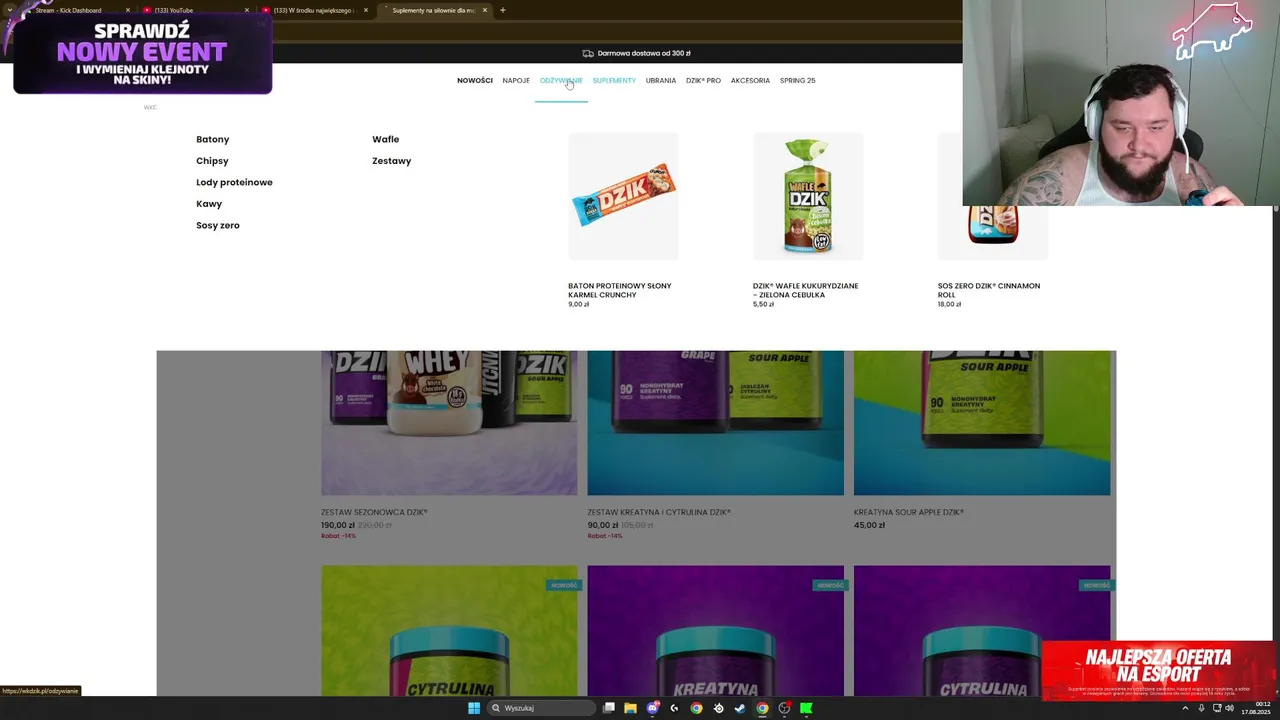
Task: Close the (133) YouTube tab
Action: [x=247, y=10]
